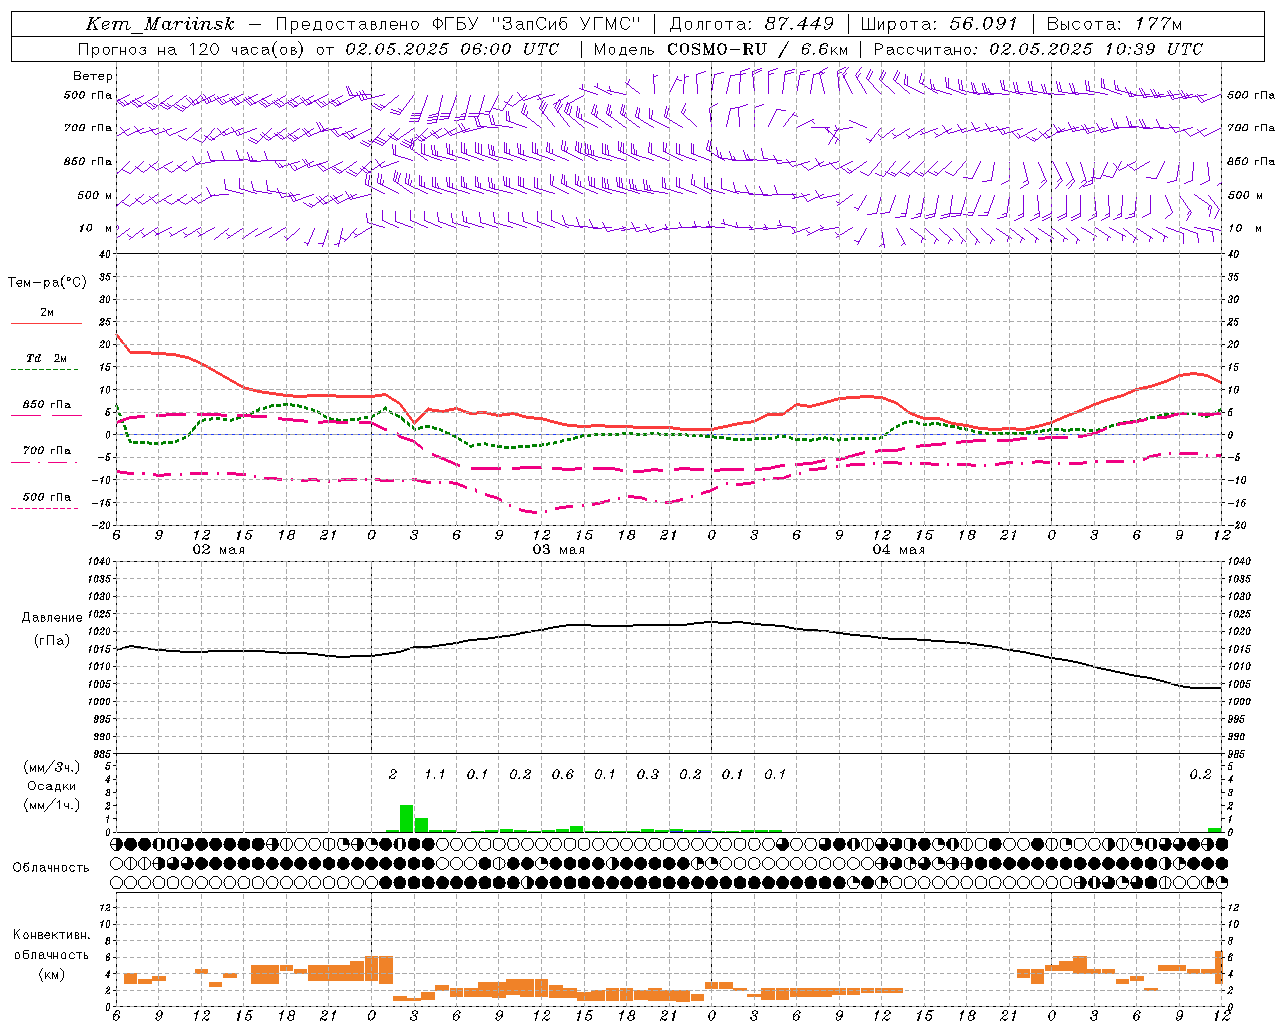1280x1024 pixels.
Task: Click the Рассчитано: 02.05.2025 10:39 UTC timestamp
Action: (x=1038, y=49)
